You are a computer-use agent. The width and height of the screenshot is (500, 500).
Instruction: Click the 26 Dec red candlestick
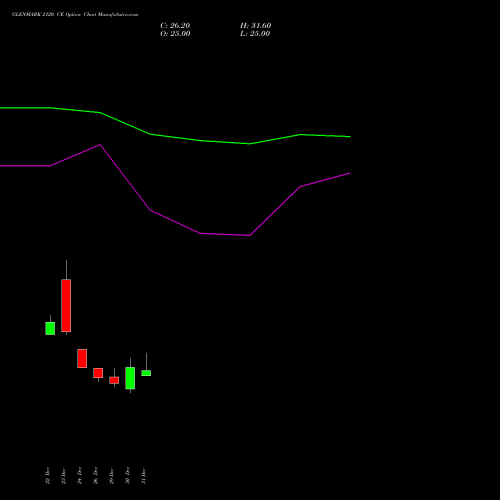[x=98, y=373]
